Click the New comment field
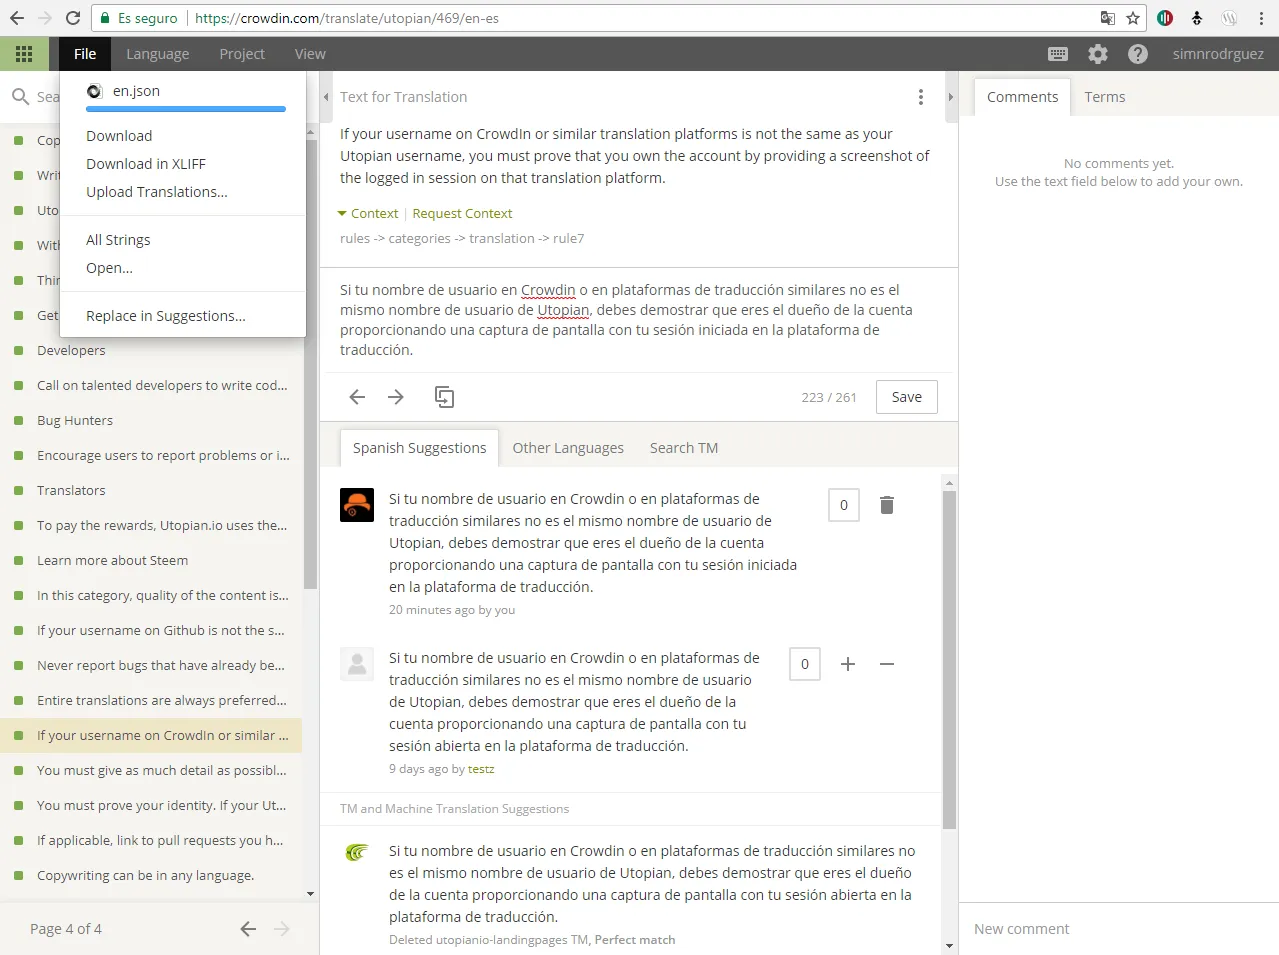Image resolution: width=1279 pixels, height=955 pixels. (x=1118, y=929)
